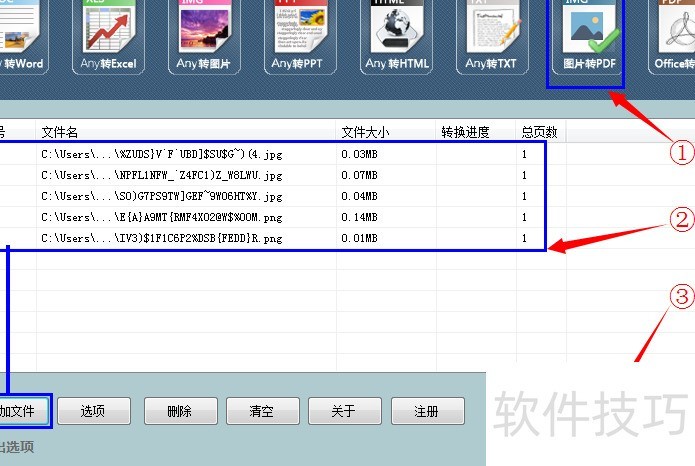Select the Any转HTML conversion icon

click(x=402, y=37)
